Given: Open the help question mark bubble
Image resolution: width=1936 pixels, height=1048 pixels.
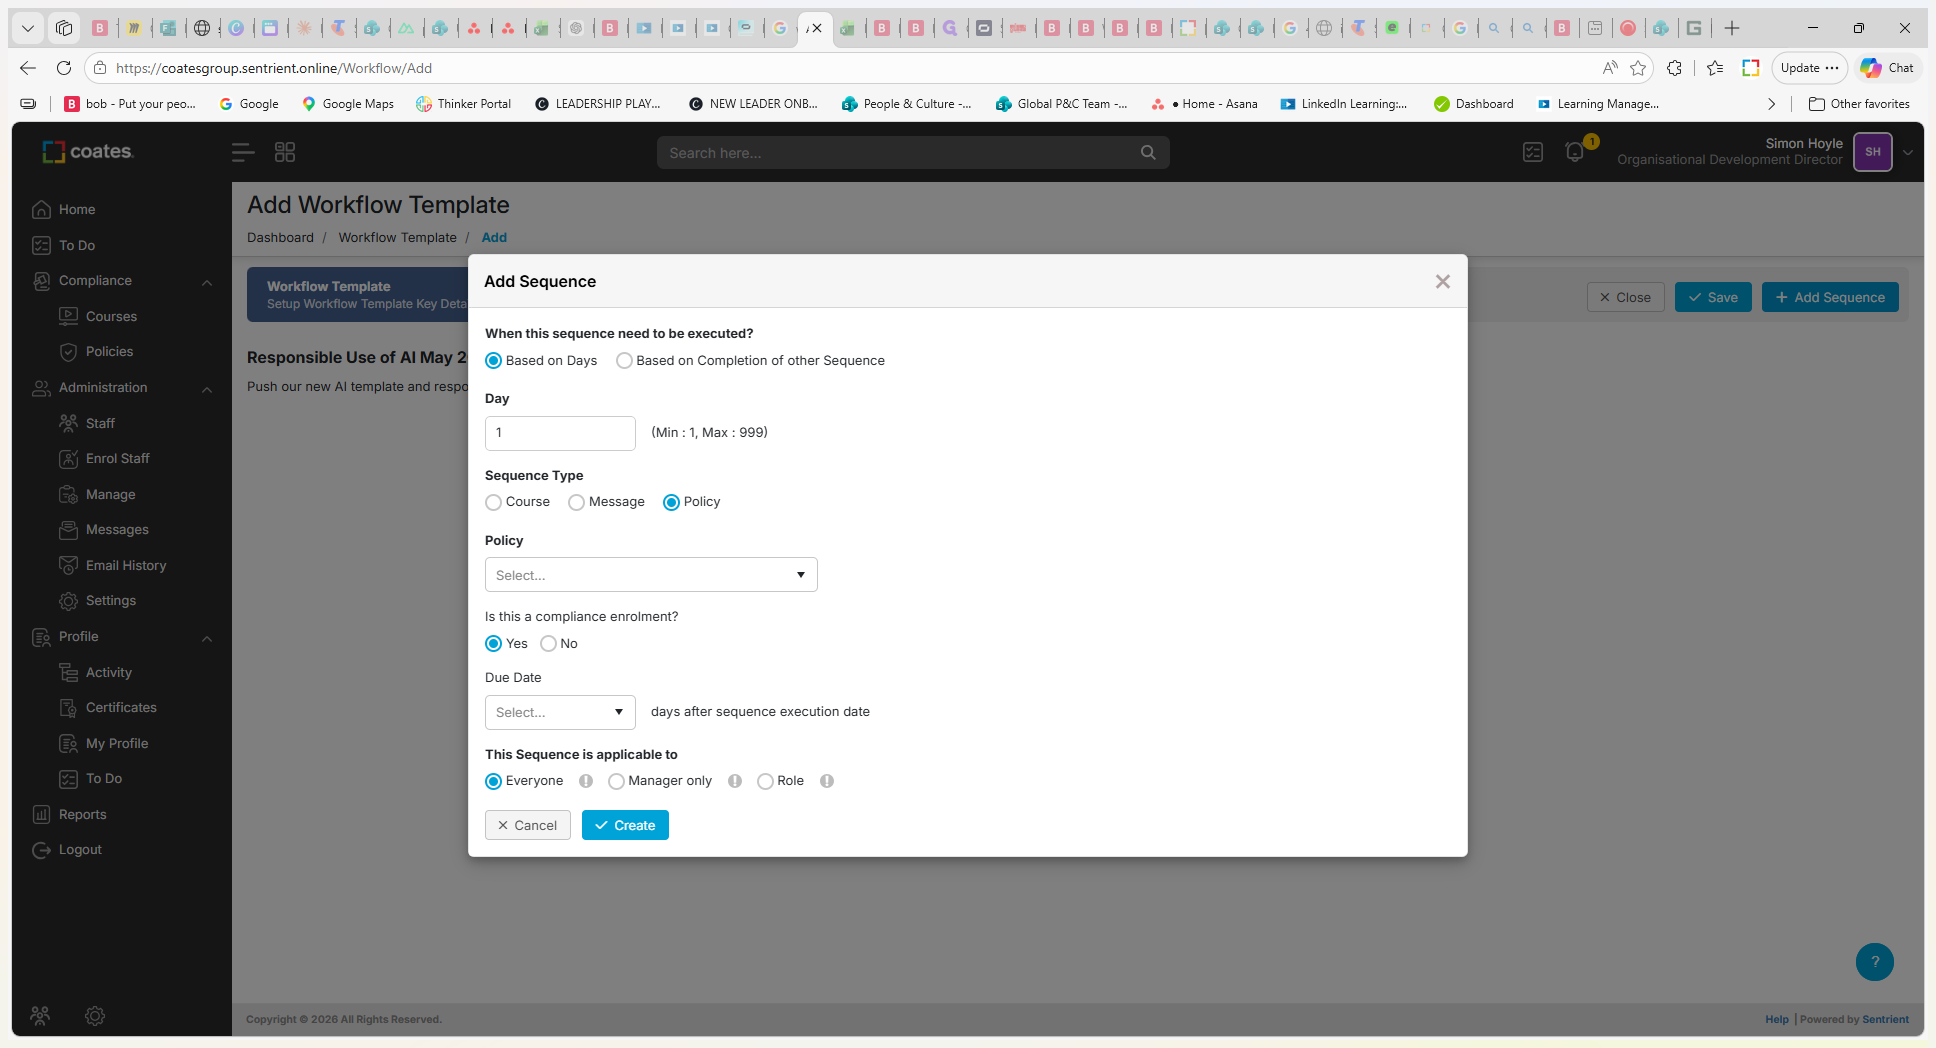Looking at the screenshot, I should (x=1875, y=962).
